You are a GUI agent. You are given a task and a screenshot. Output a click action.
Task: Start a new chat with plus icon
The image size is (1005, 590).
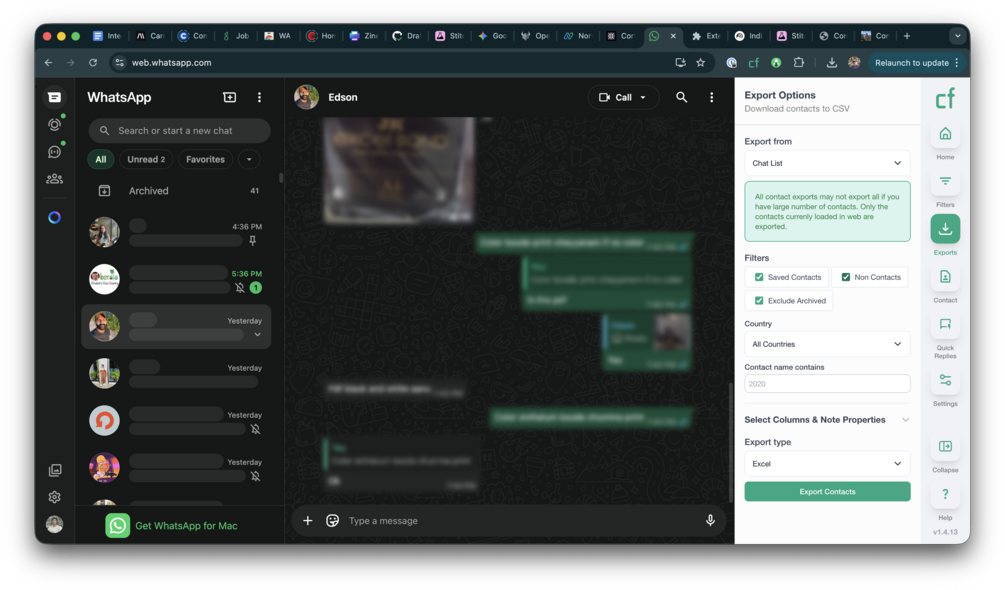tap(229, 97)
